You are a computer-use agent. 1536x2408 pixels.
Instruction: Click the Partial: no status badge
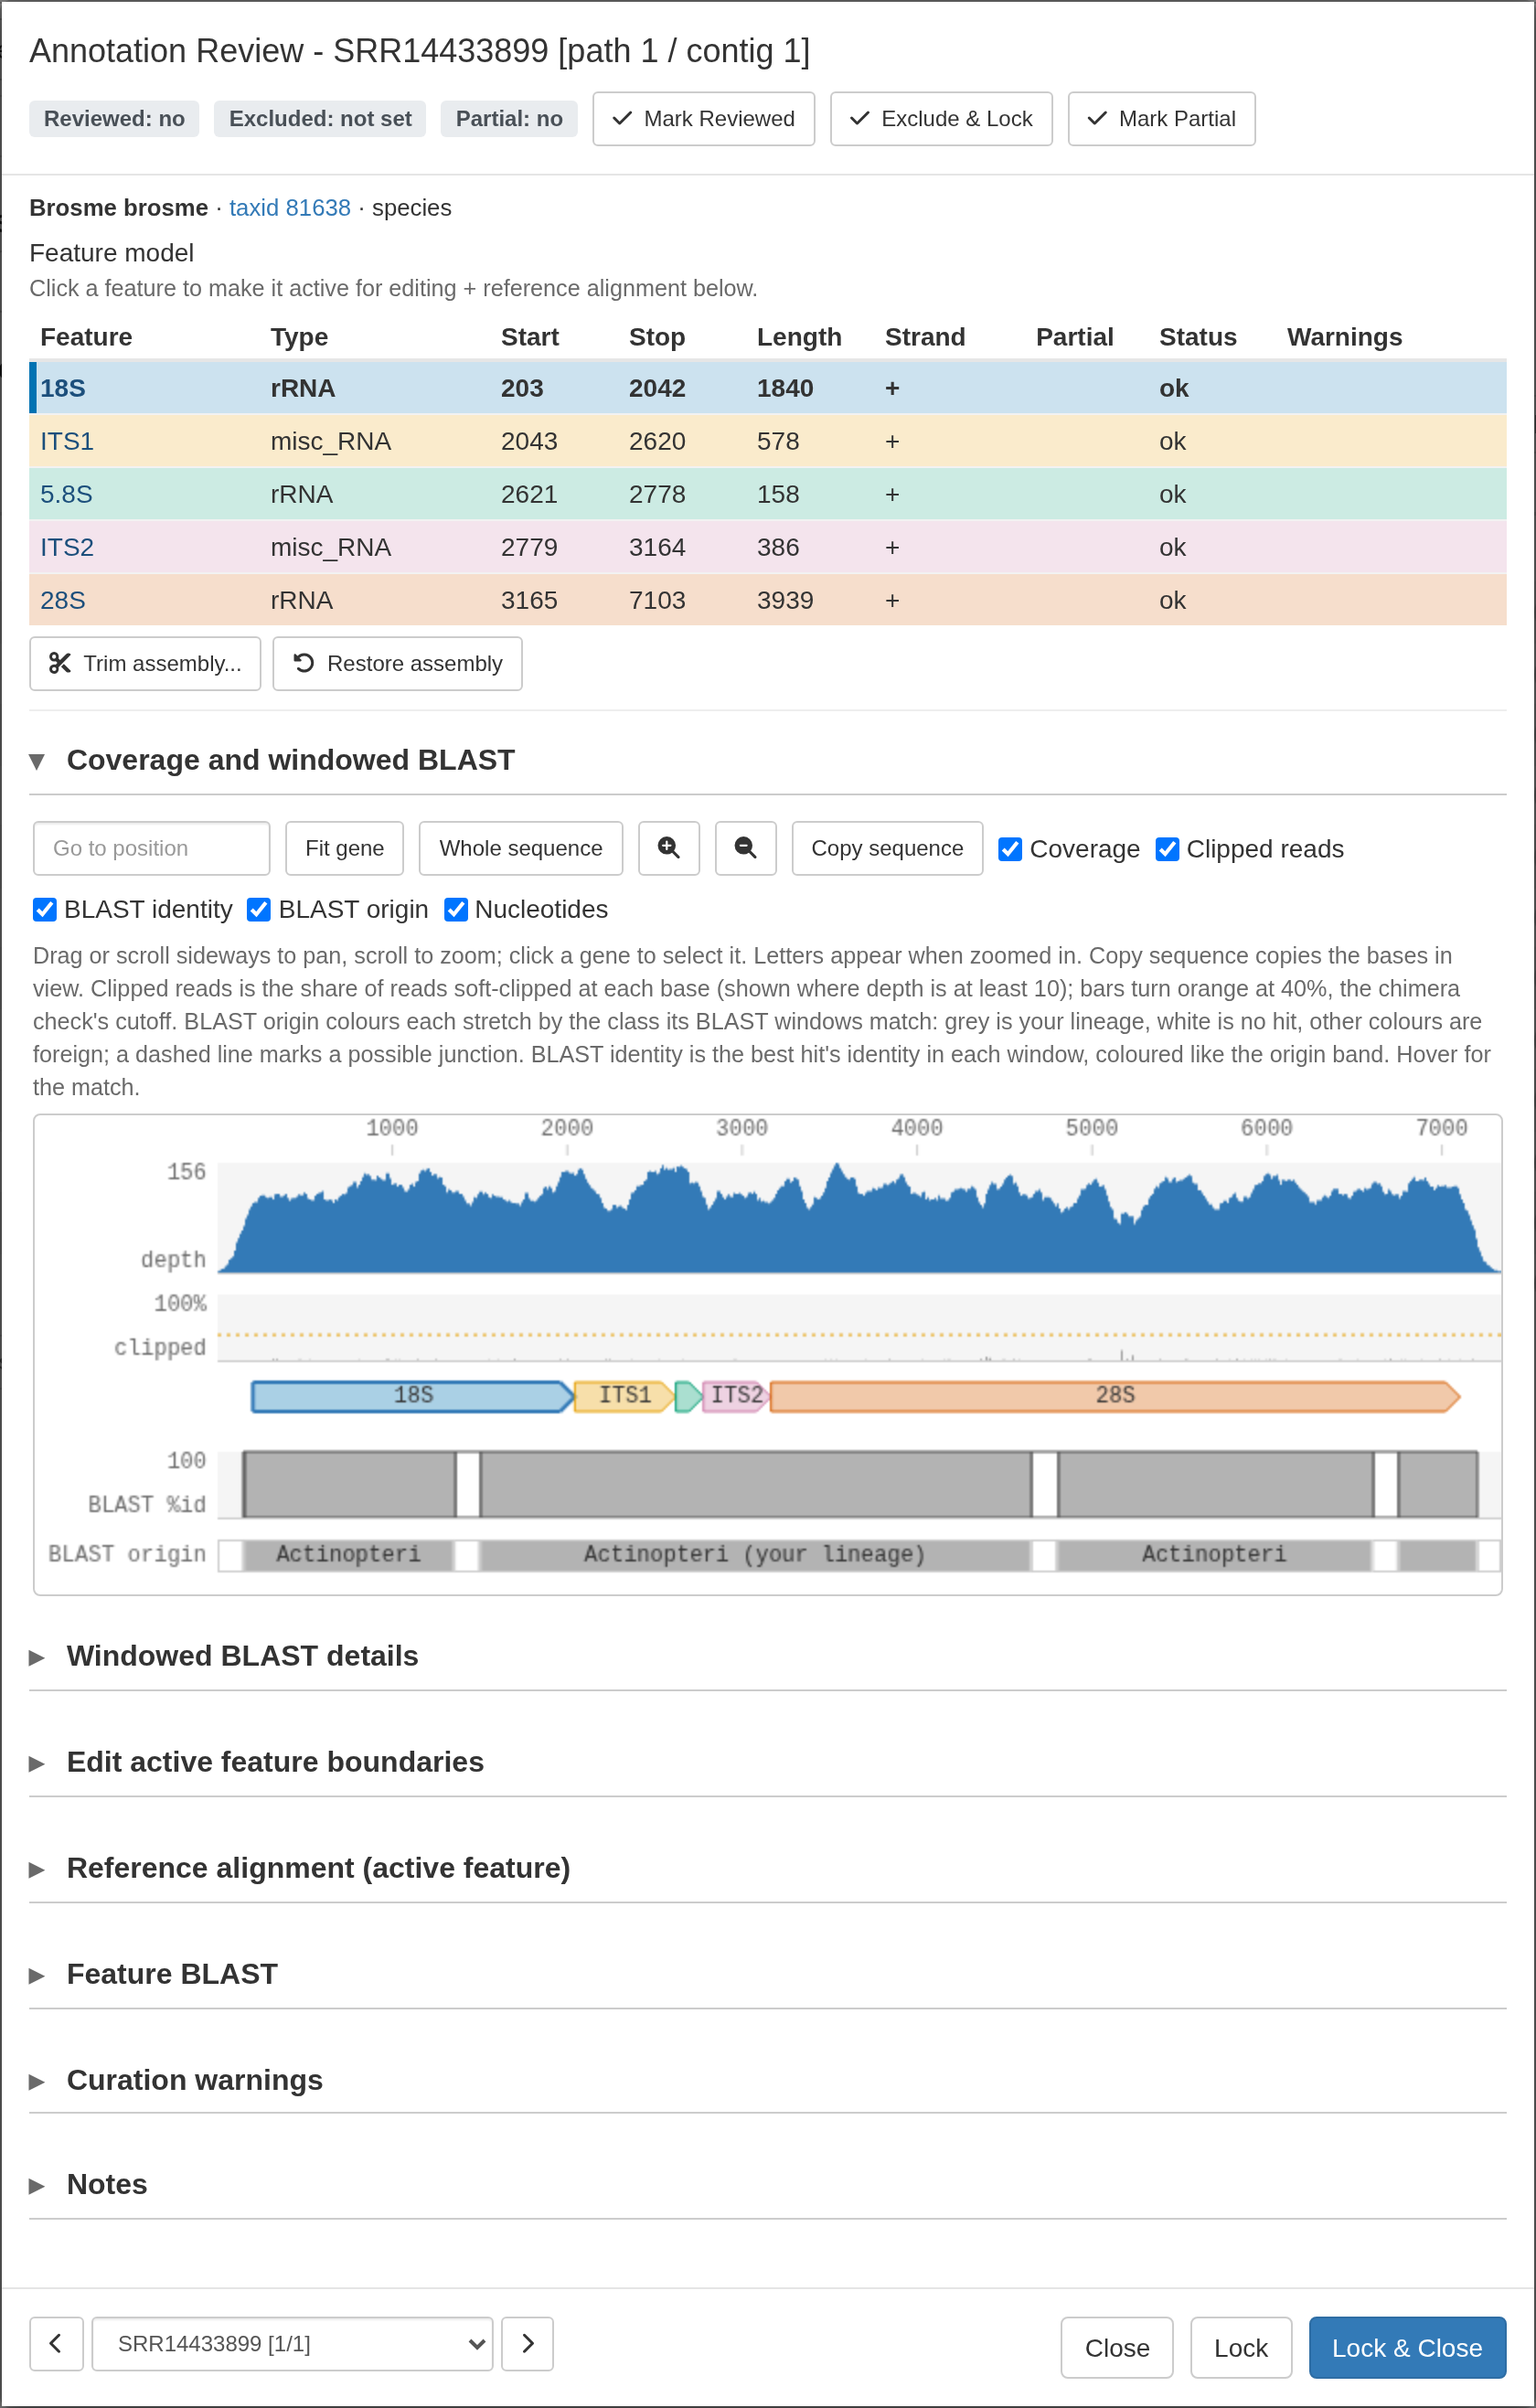click(x=509, y=119)
